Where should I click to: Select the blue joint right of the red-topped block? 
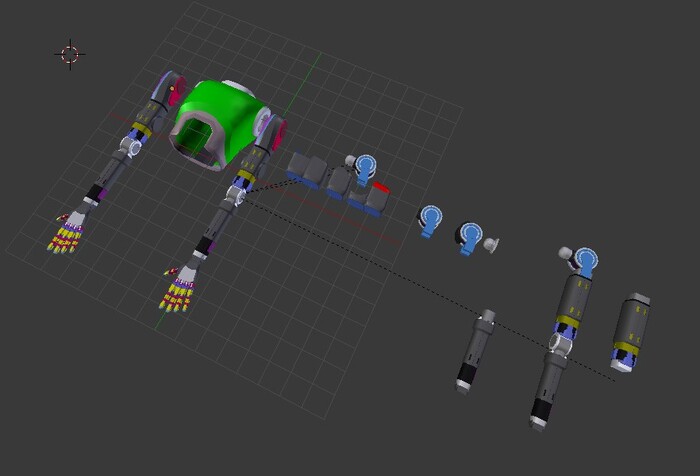tap(431, 219)
